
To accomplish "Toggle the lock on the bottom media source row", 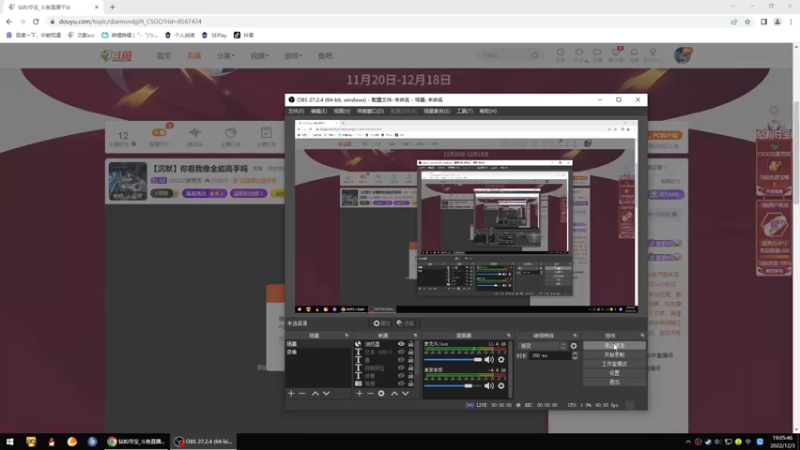I will tap(411, 383).
